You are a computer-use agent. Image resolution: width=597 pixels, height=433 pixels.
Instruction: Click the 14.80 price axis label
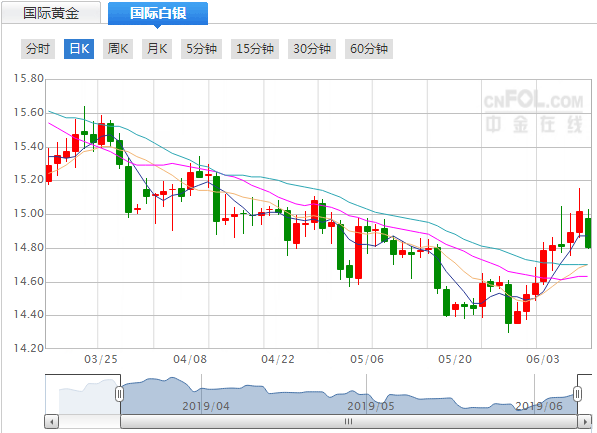pos(29,248)
